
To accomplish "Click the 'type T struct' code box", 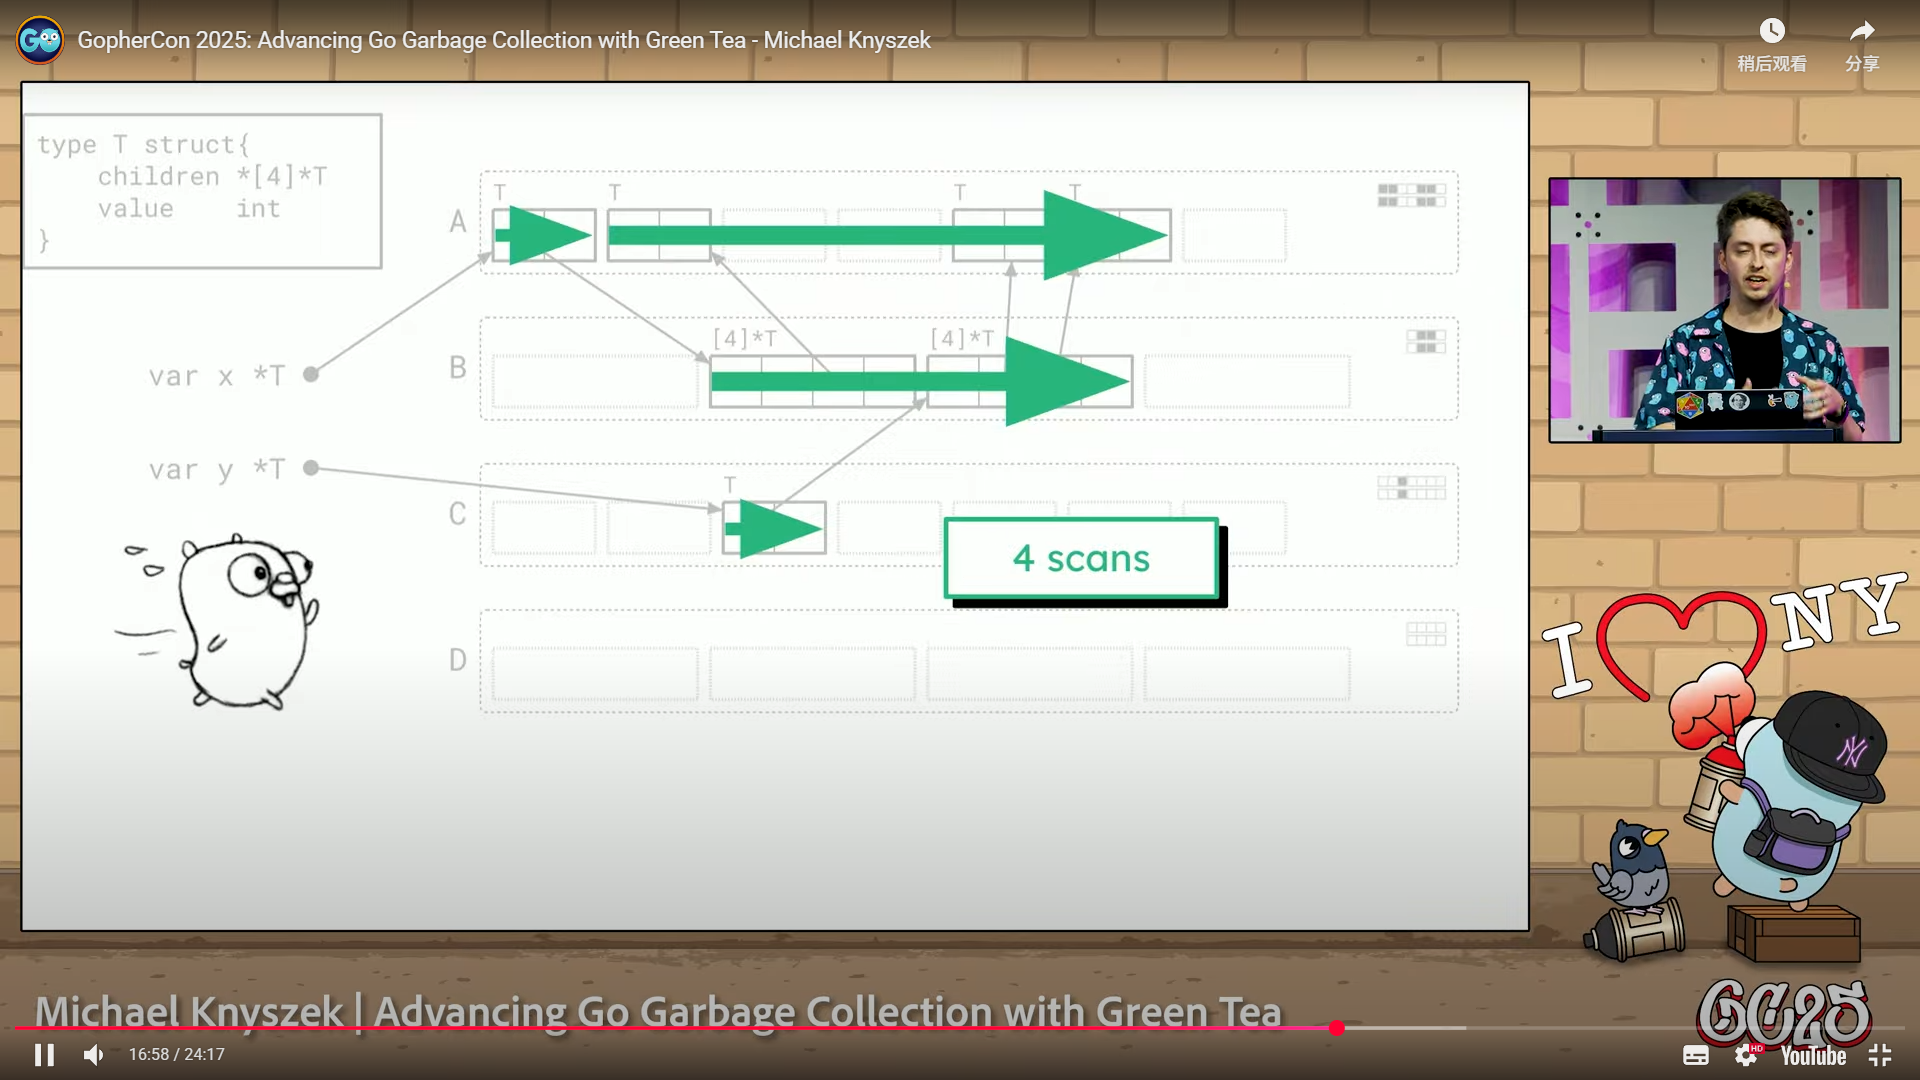I will 203,191.
